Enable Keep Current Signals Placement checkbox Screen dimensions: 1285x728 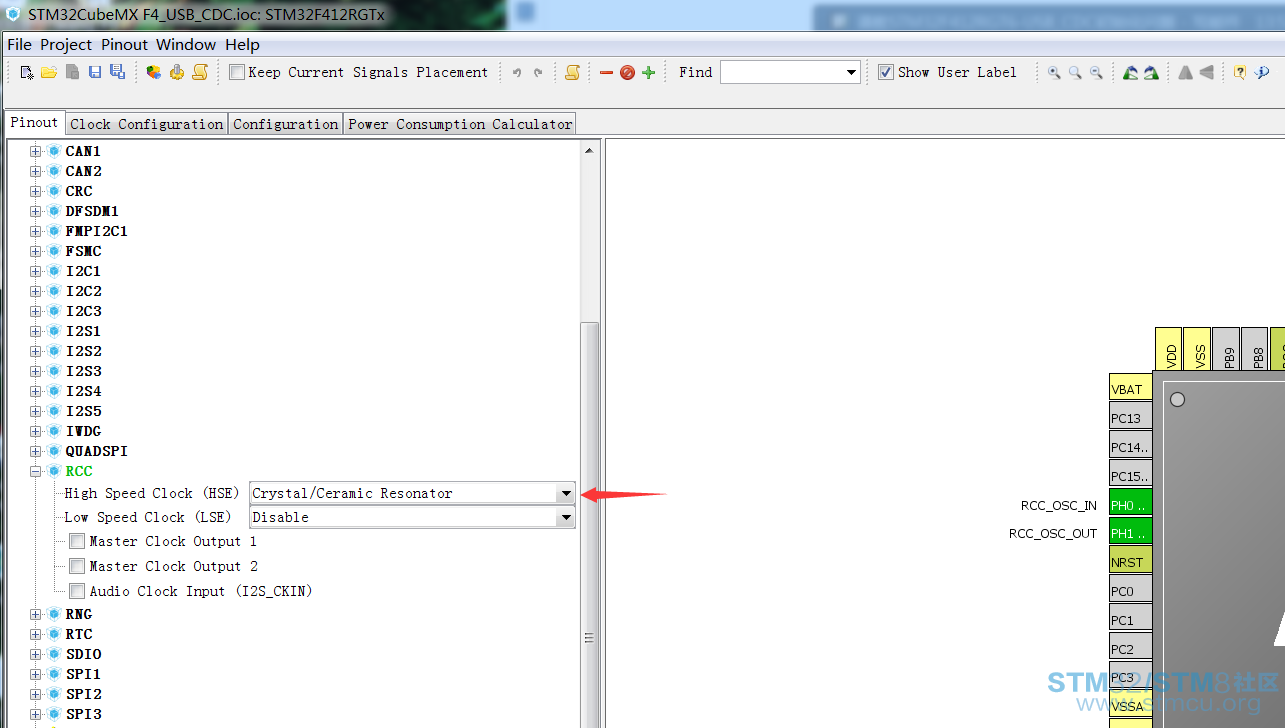point(236,72)
